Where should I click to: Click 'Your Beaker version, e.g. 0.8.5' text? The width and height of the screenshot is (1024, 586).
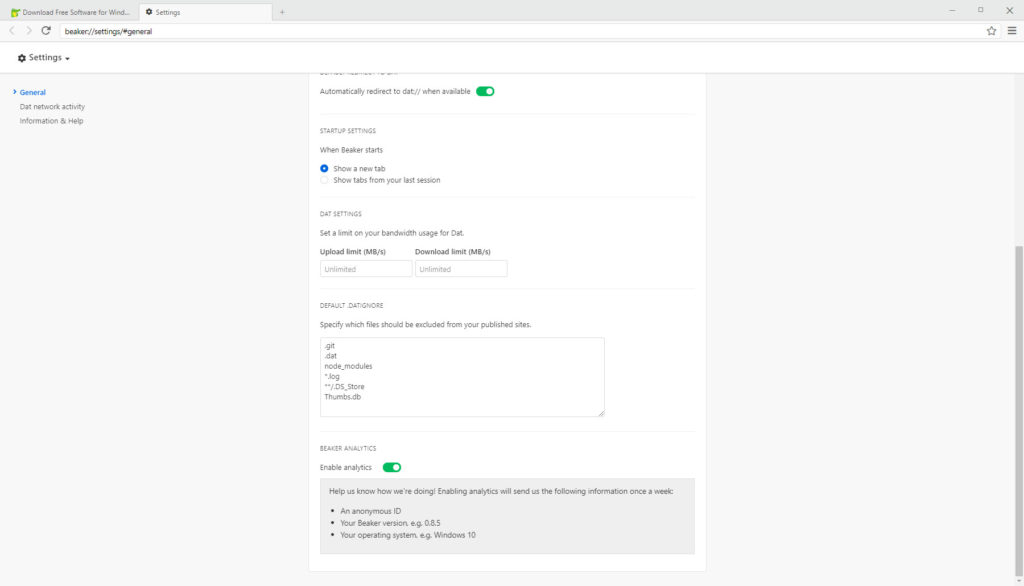391,523
